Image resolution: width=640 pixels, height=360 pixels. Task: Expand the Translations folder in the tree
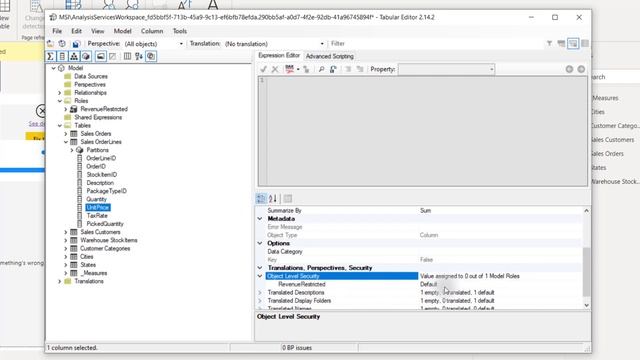[60, 281]
